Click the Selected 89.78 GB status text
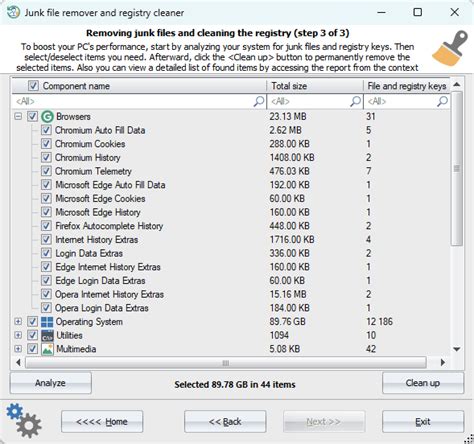 tap(235, 384)
